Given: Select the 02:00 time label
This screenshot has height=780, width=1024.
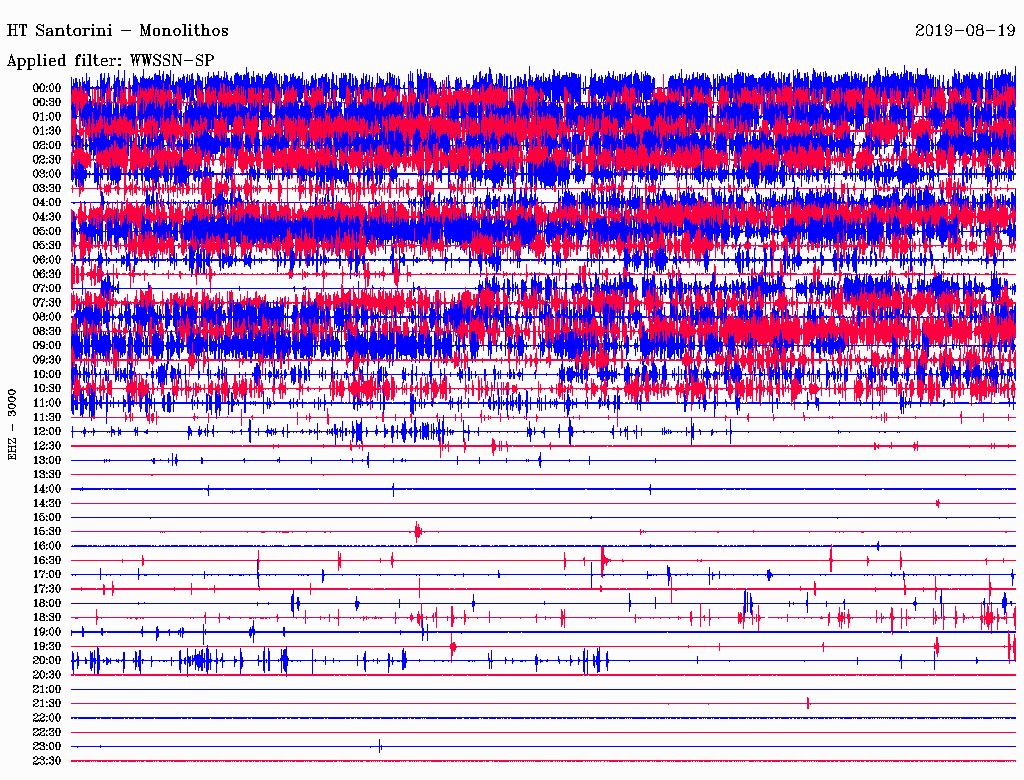Looking at the screenshot, I should 47,146.
